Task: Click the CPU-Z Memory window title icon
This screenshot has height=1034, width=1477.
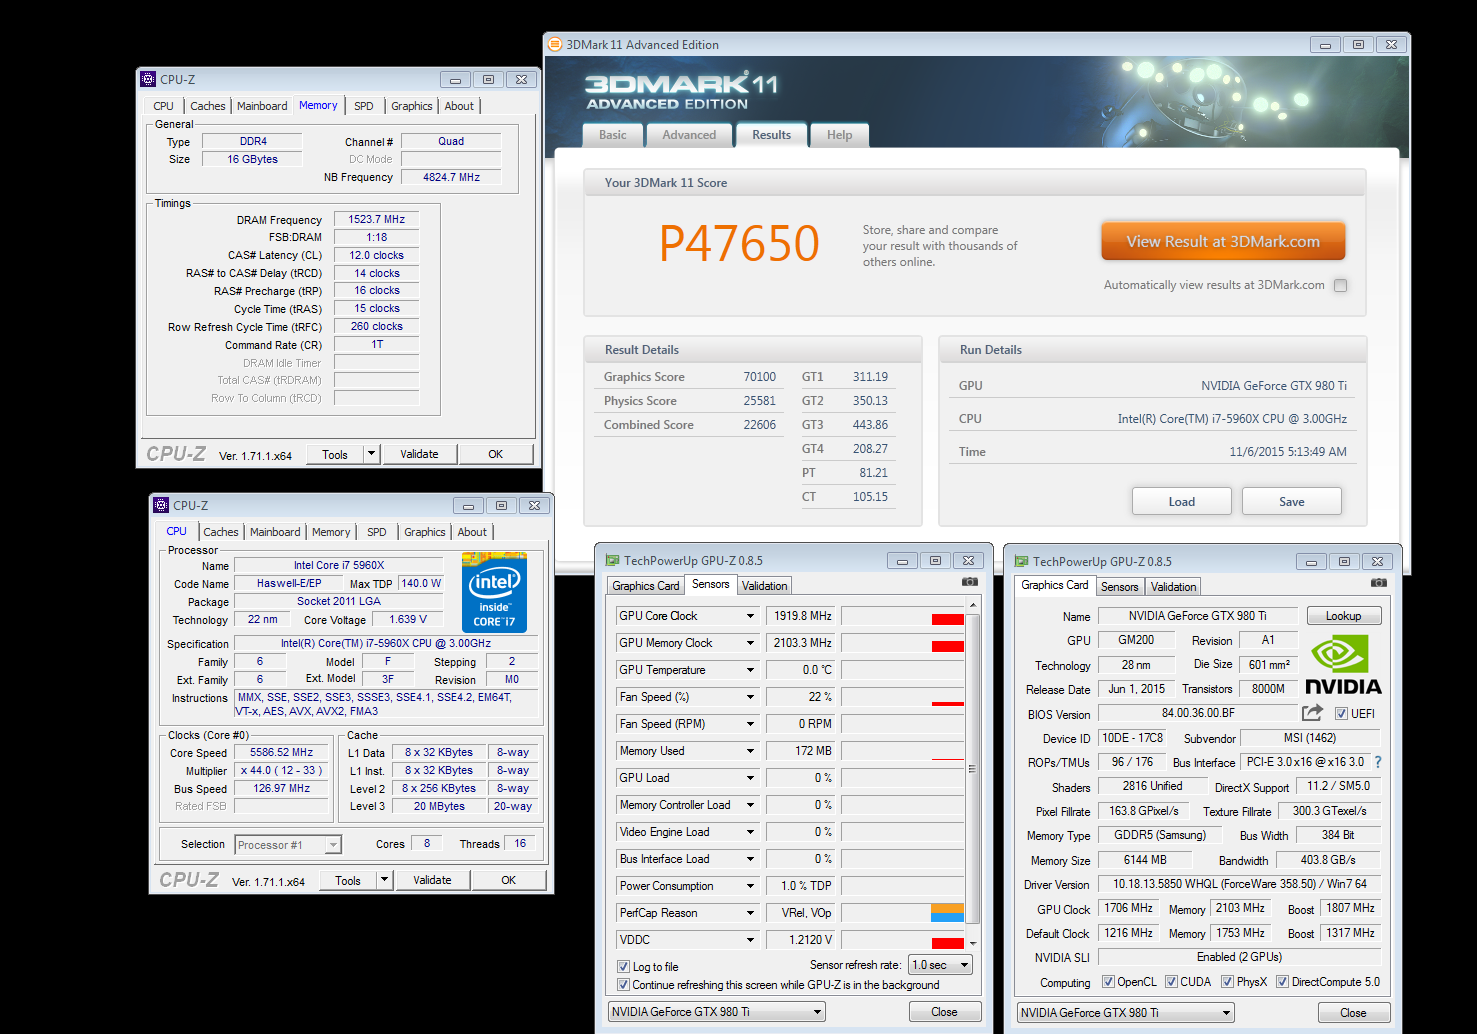Action: [x=148, y=79]
